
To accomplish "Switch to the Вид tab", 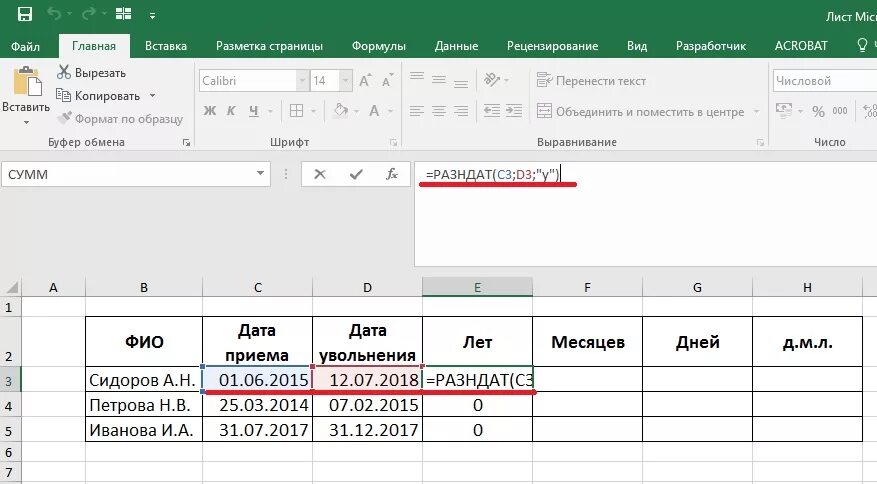I will click(637, 46).
